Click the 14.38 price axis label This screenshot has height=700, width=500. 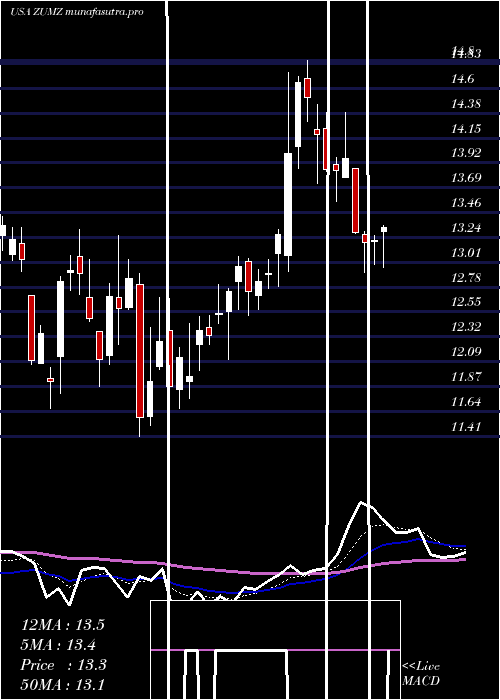pyautogui.click(x=466, y=104)
